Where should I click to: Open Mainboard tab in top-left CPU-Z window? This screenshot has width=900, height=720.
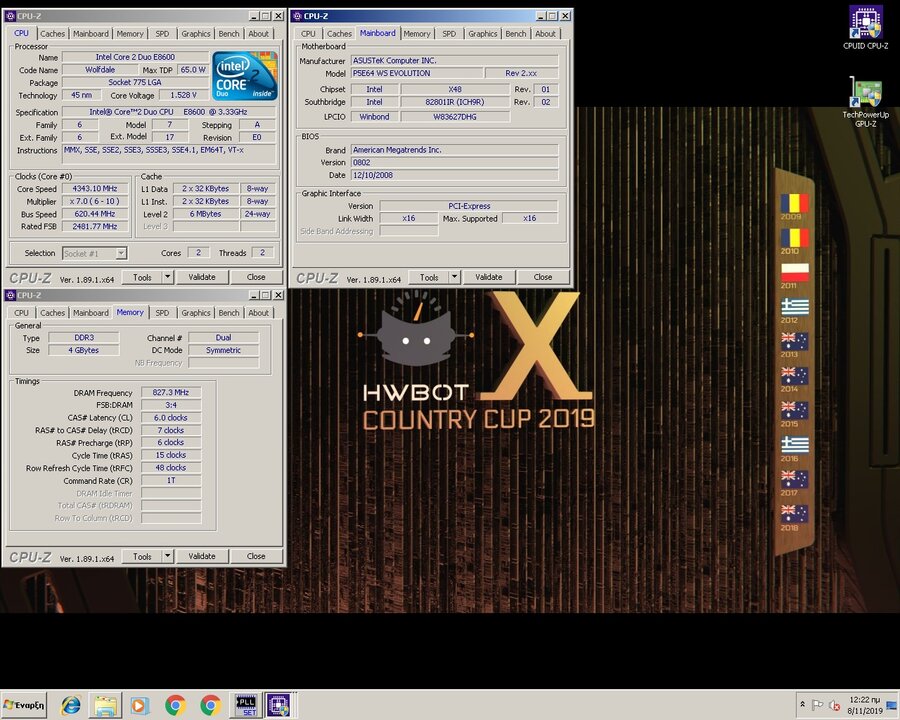[x=91, y=33]
